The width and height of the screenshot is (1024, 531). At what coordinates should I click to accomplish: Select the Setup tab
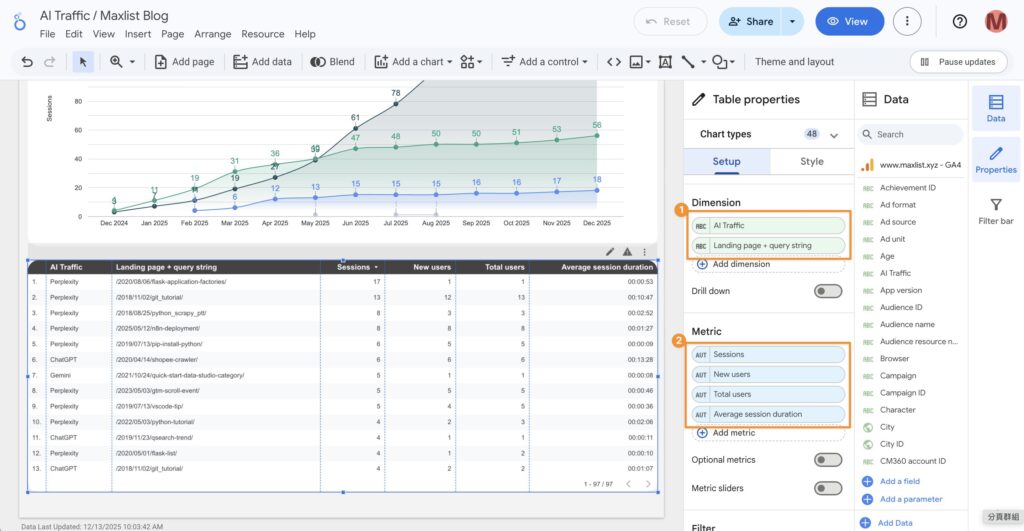pyautogui.click(x=726, y=161)
